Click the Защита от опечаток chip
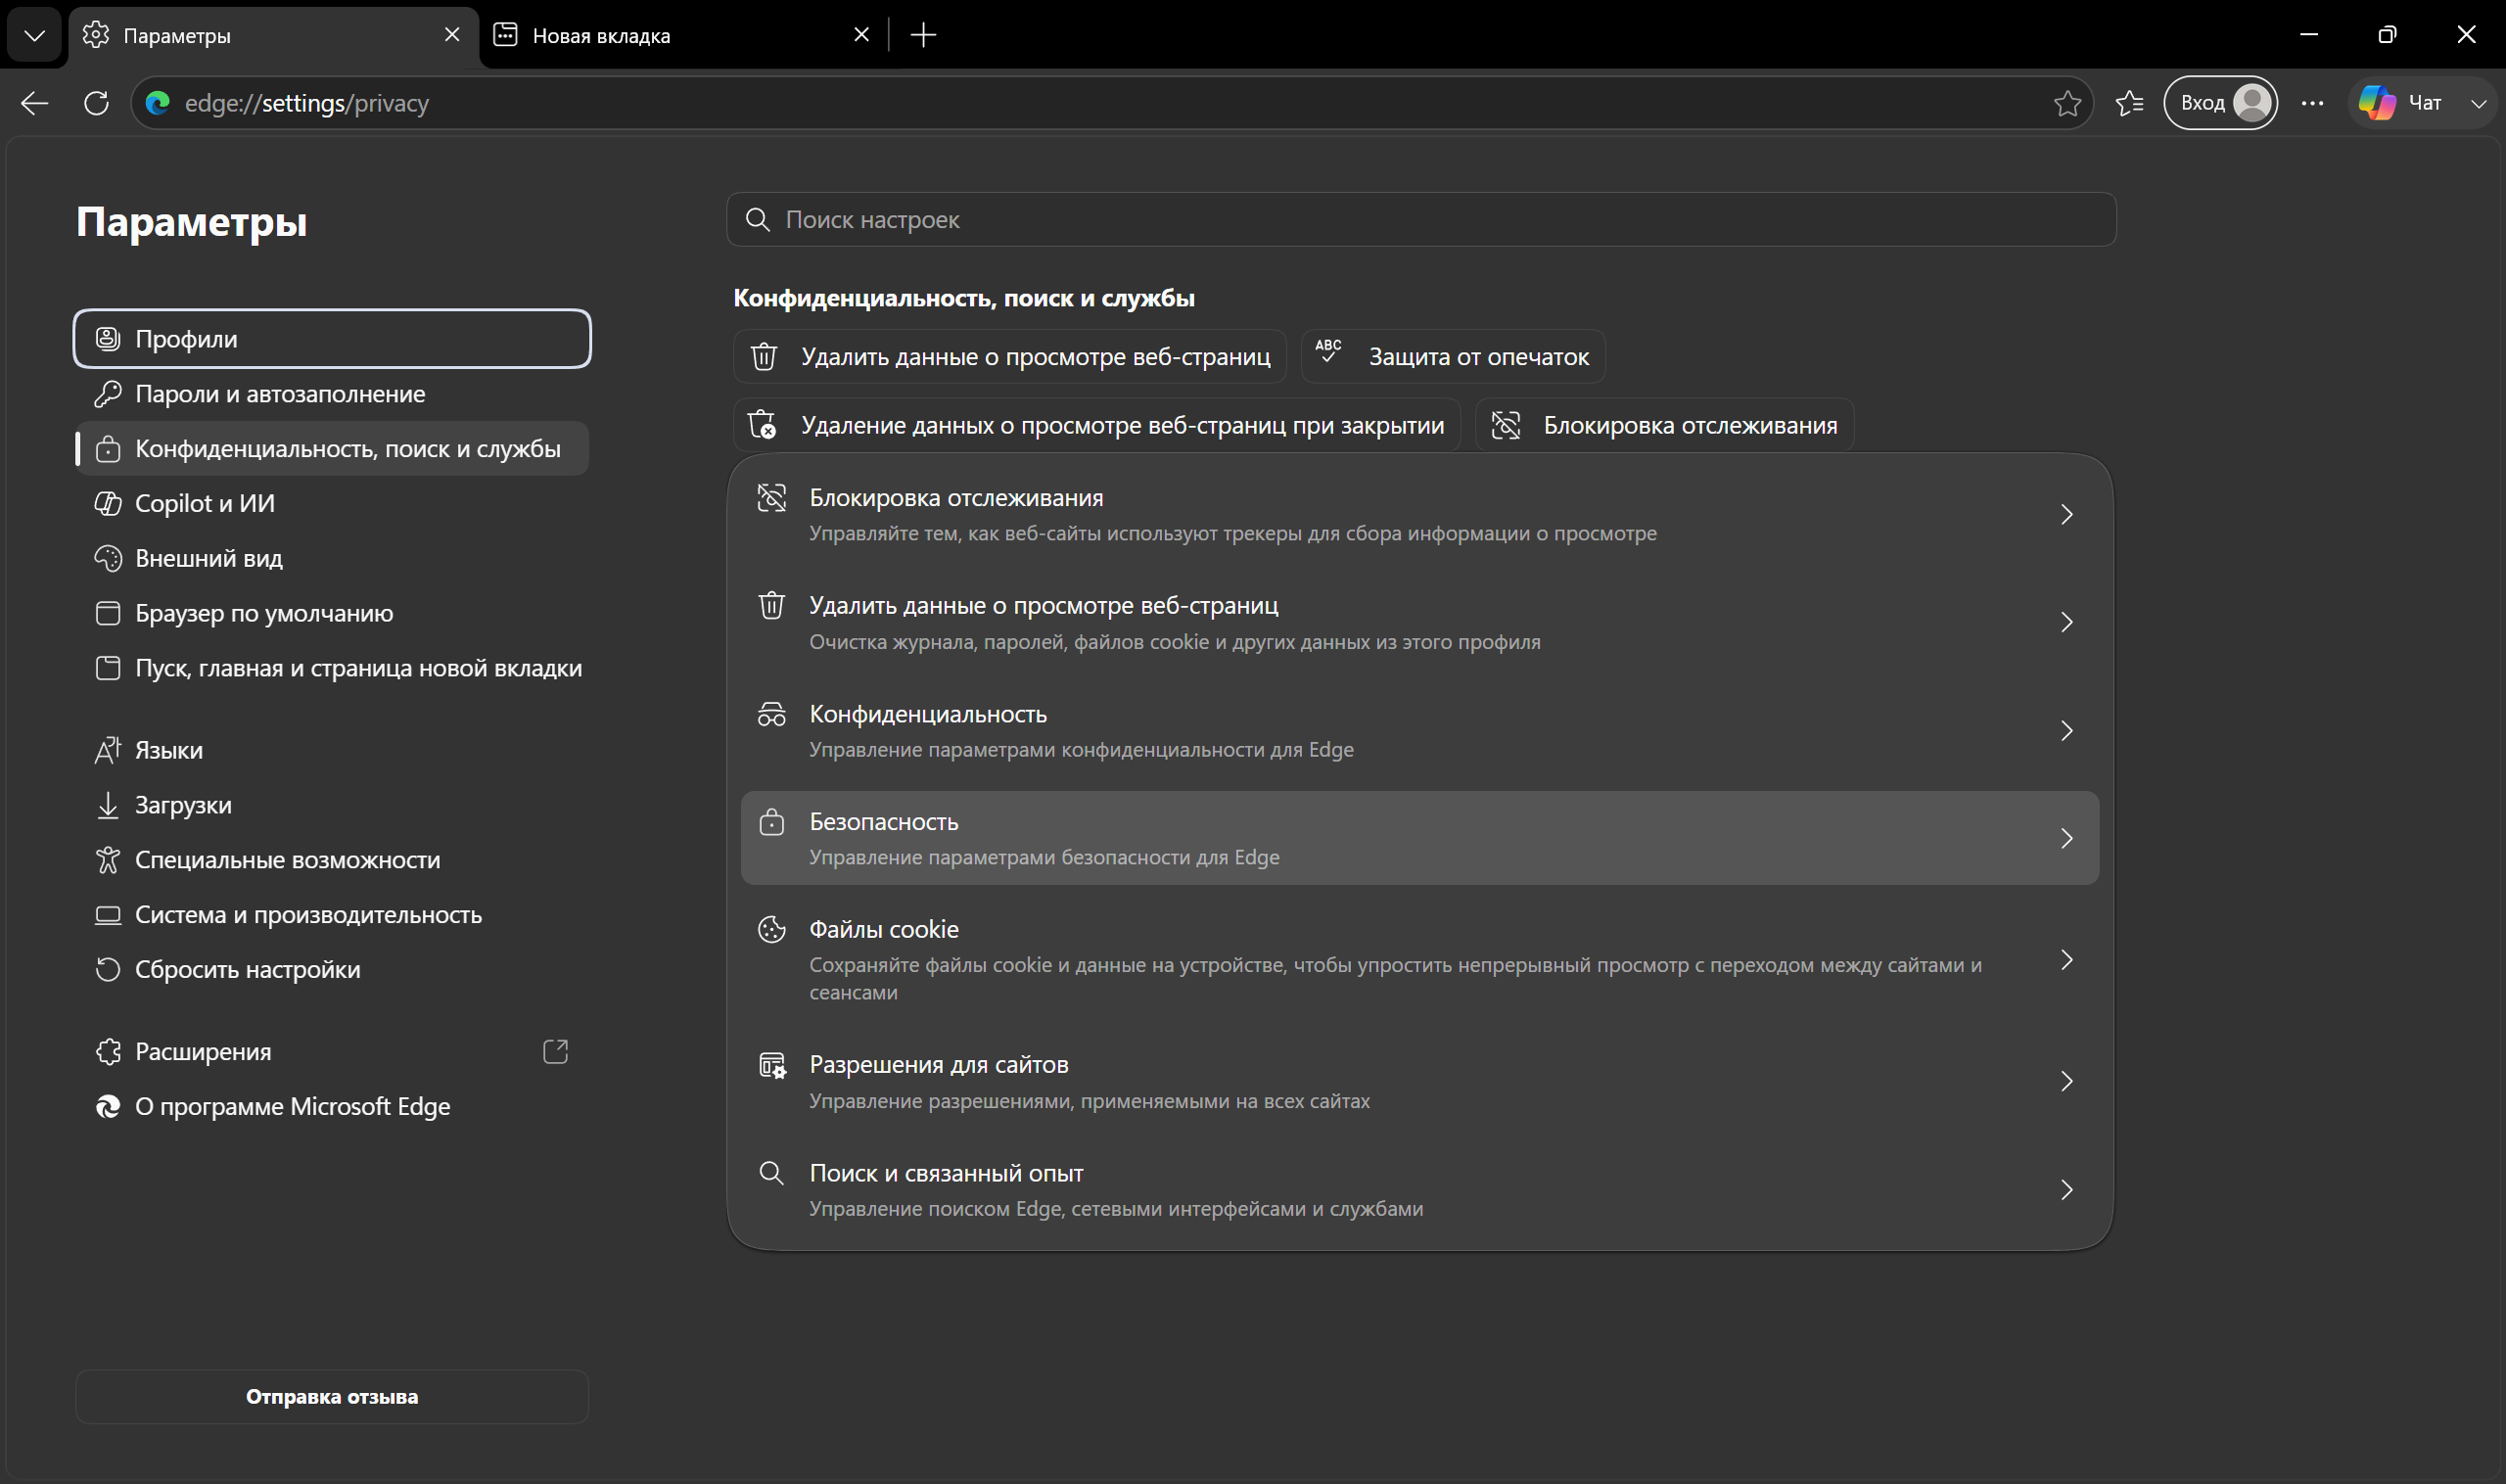2506x1484 pixels. [x=1453, y=357]
